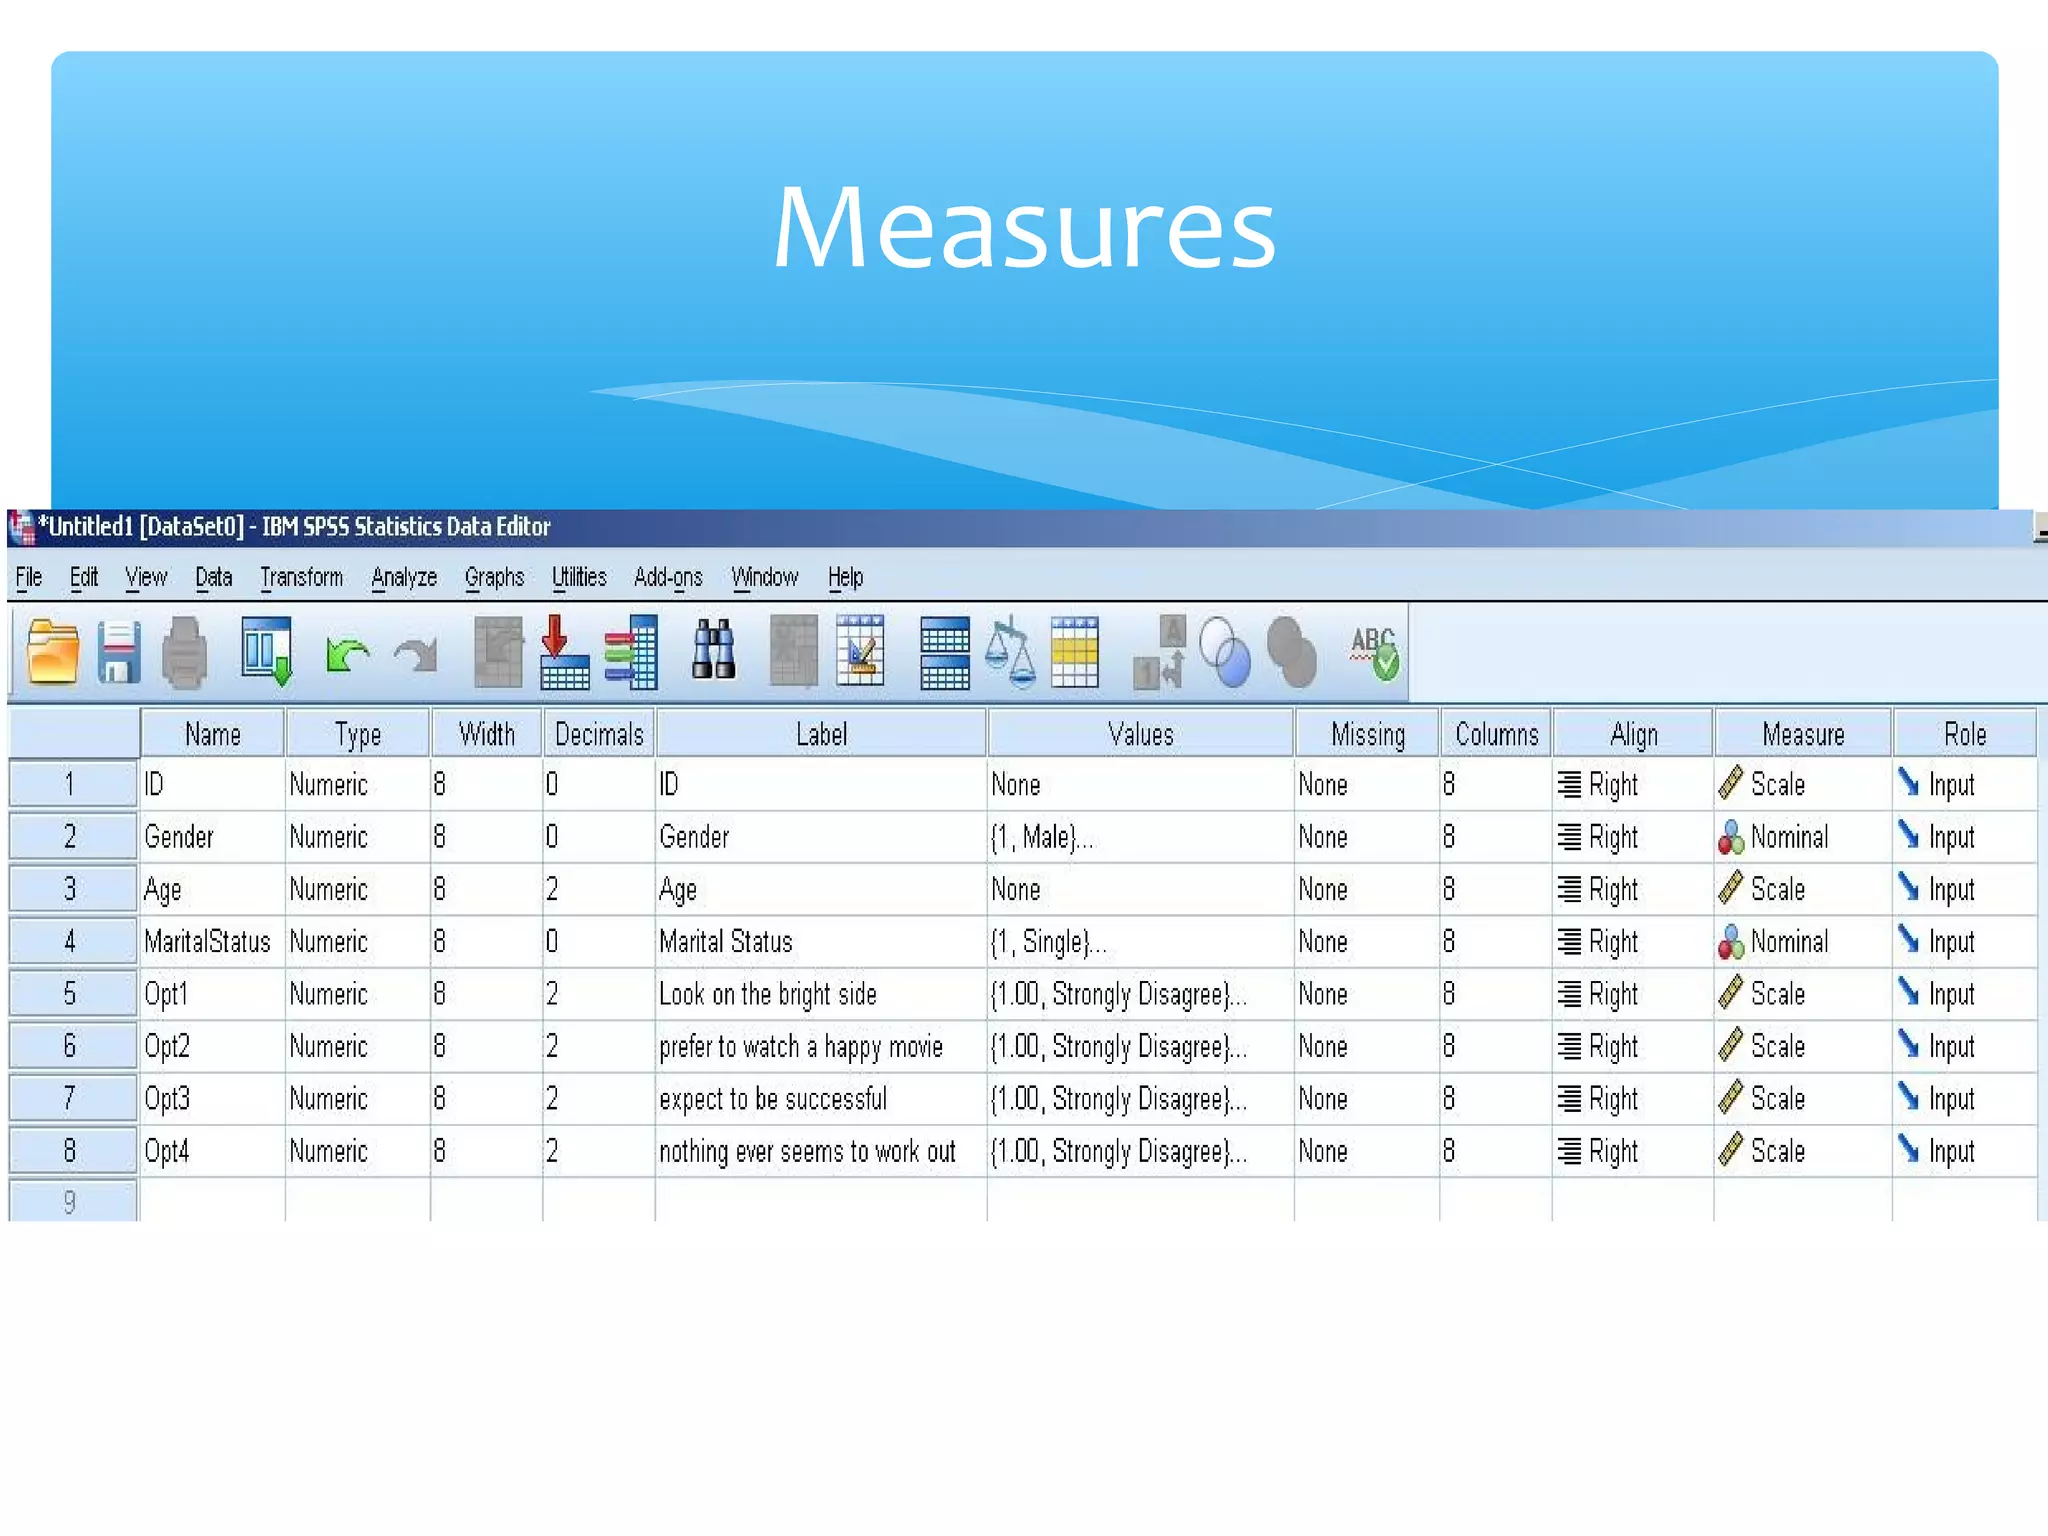The width and height of the screenshot is (2048, 1536).
Task: Click the Values cell '{1, Male}...'
Action: coord(1140,837)
